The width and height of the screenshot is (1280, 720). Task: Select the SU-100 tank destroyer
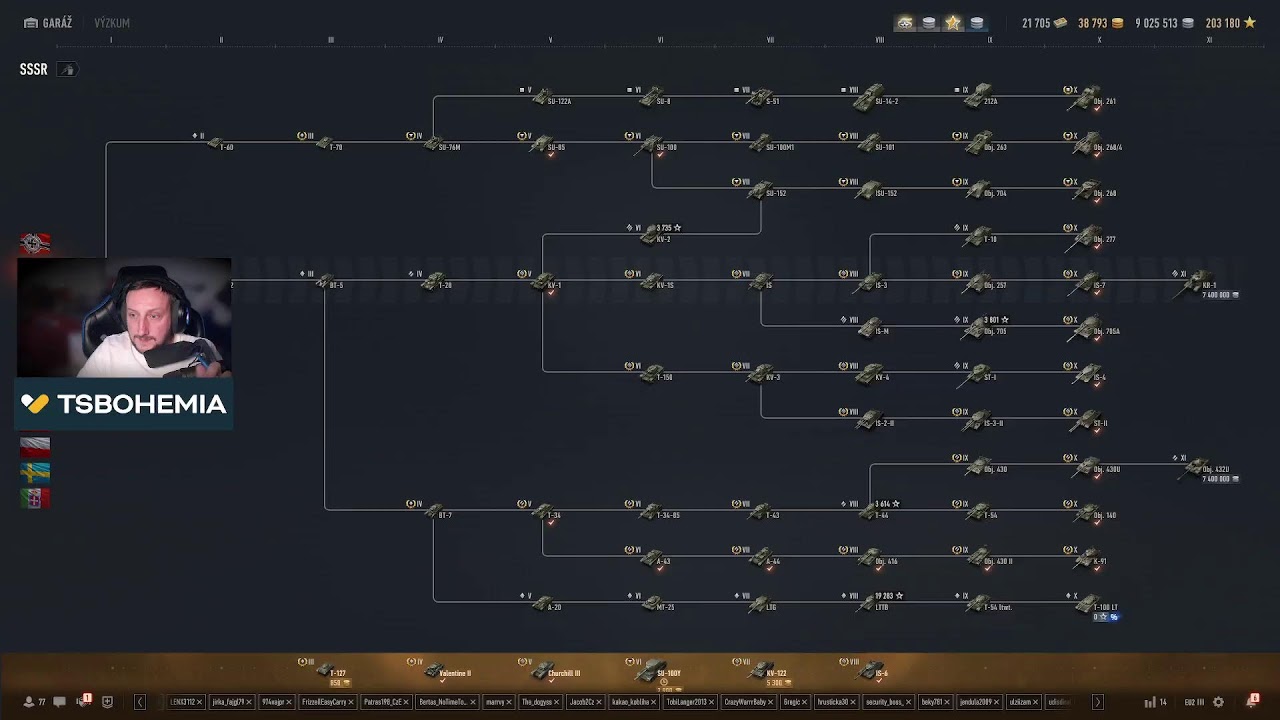(x=655, y=144)
